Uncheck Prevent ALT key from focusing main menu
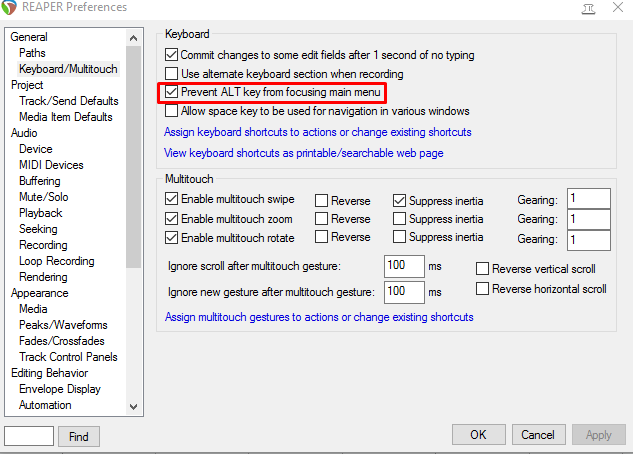 (x=172, y=92)
